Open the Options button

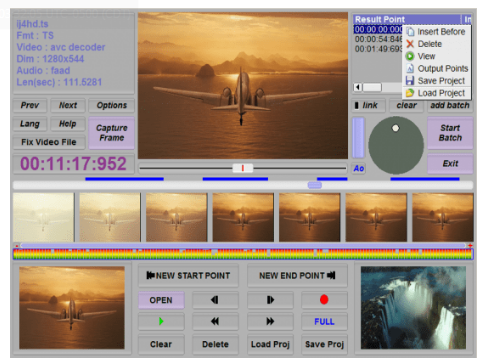pyautogui.click(x=112, y=105)
